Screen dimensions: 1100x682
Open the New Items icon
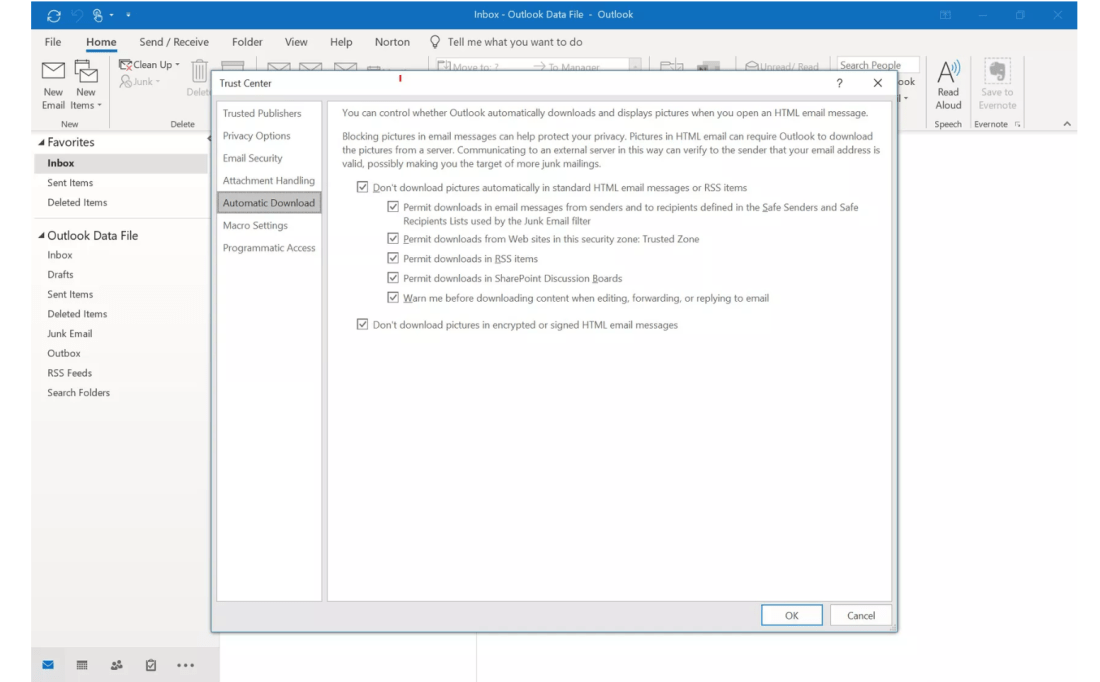[x=86, y=71]
